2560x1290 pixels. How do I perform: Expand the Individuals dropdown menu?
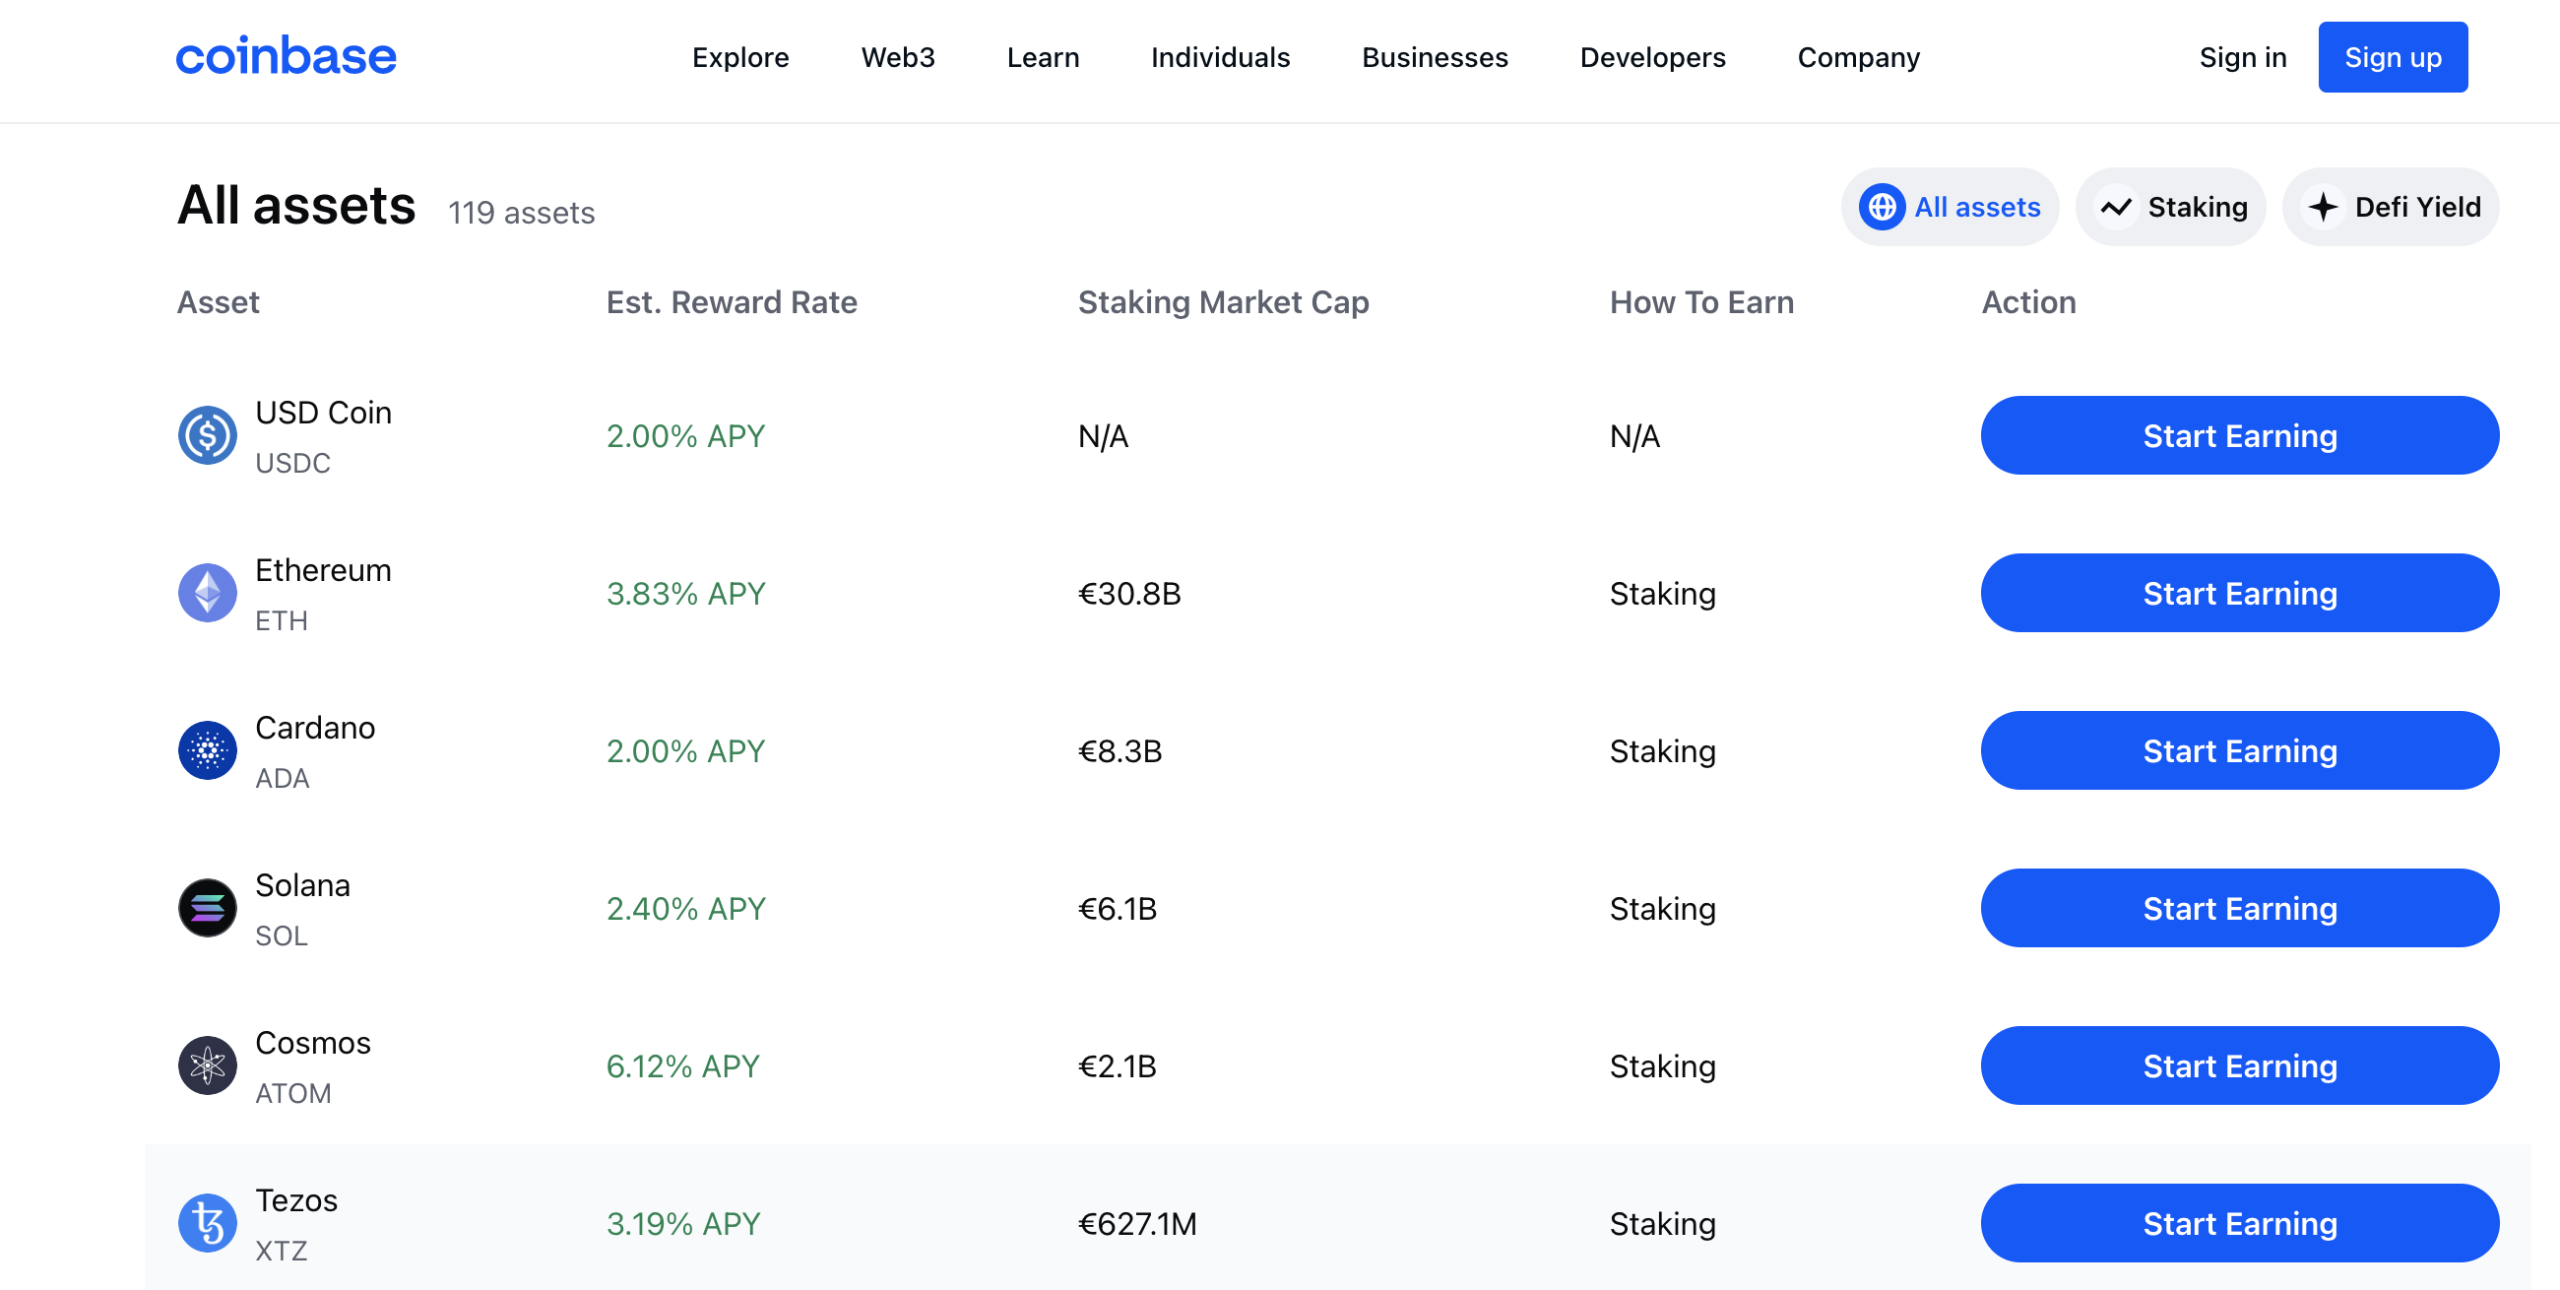pyautogui.click(x=1219, y=56)
